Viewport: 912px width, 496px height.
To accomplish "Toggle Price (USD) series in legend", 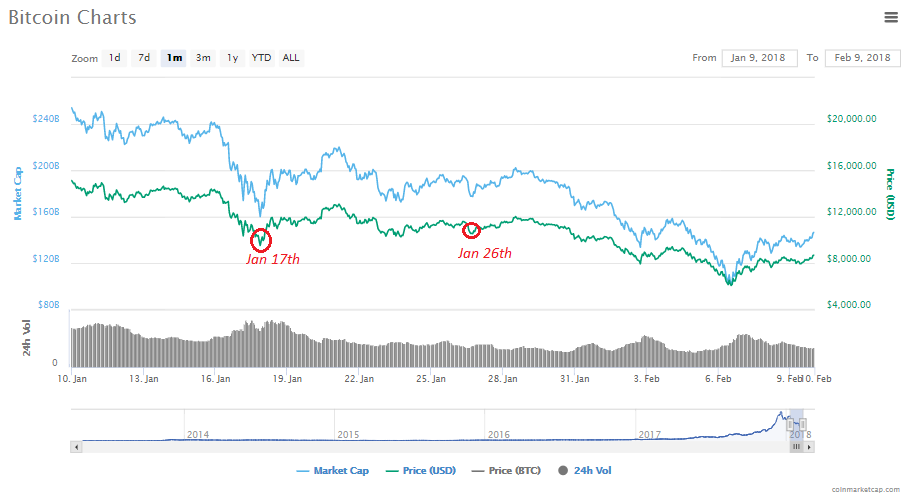I will coord(421,470).
